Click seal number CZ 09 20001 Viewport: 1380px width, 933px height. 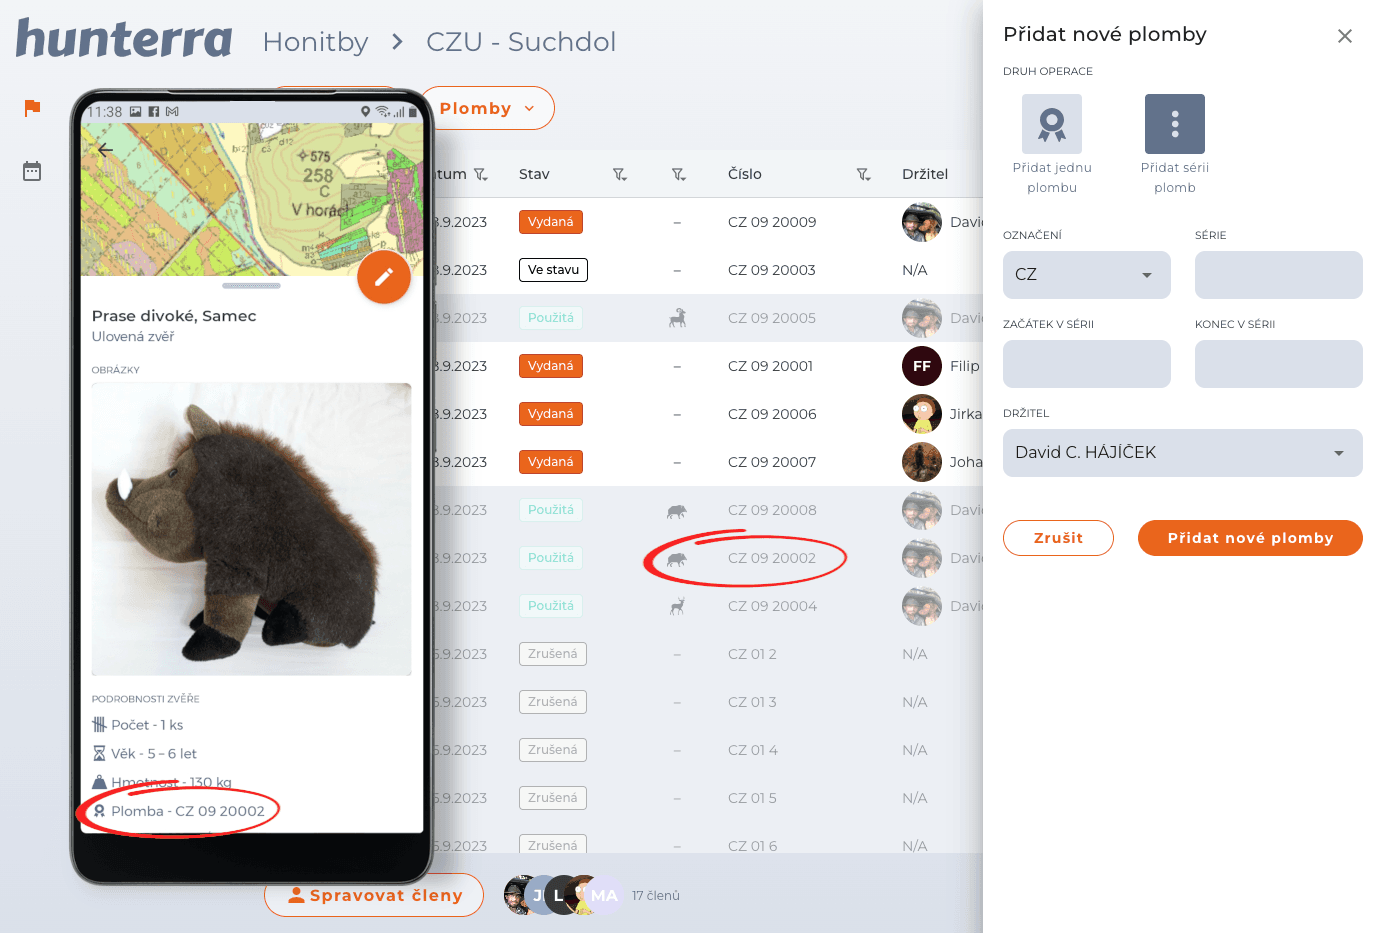[771, 366]
